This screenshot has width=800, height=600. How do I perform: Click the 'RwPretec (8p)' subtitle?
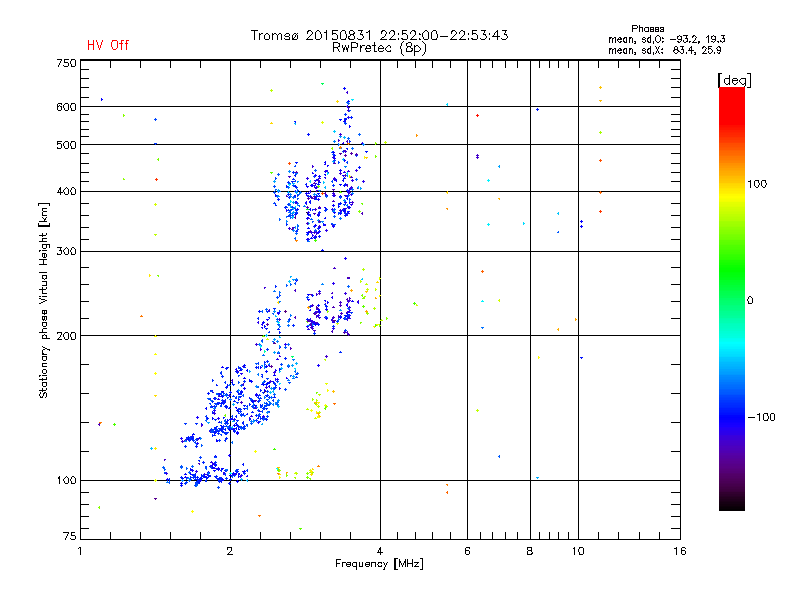379,48
